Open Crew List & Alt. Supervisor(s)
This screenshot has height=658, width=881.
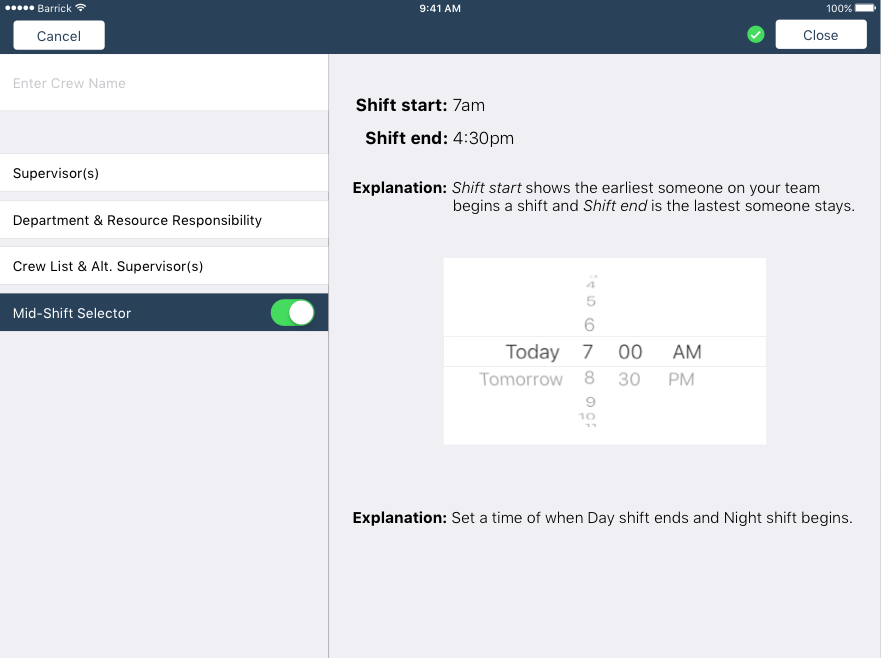coord(164,267)
